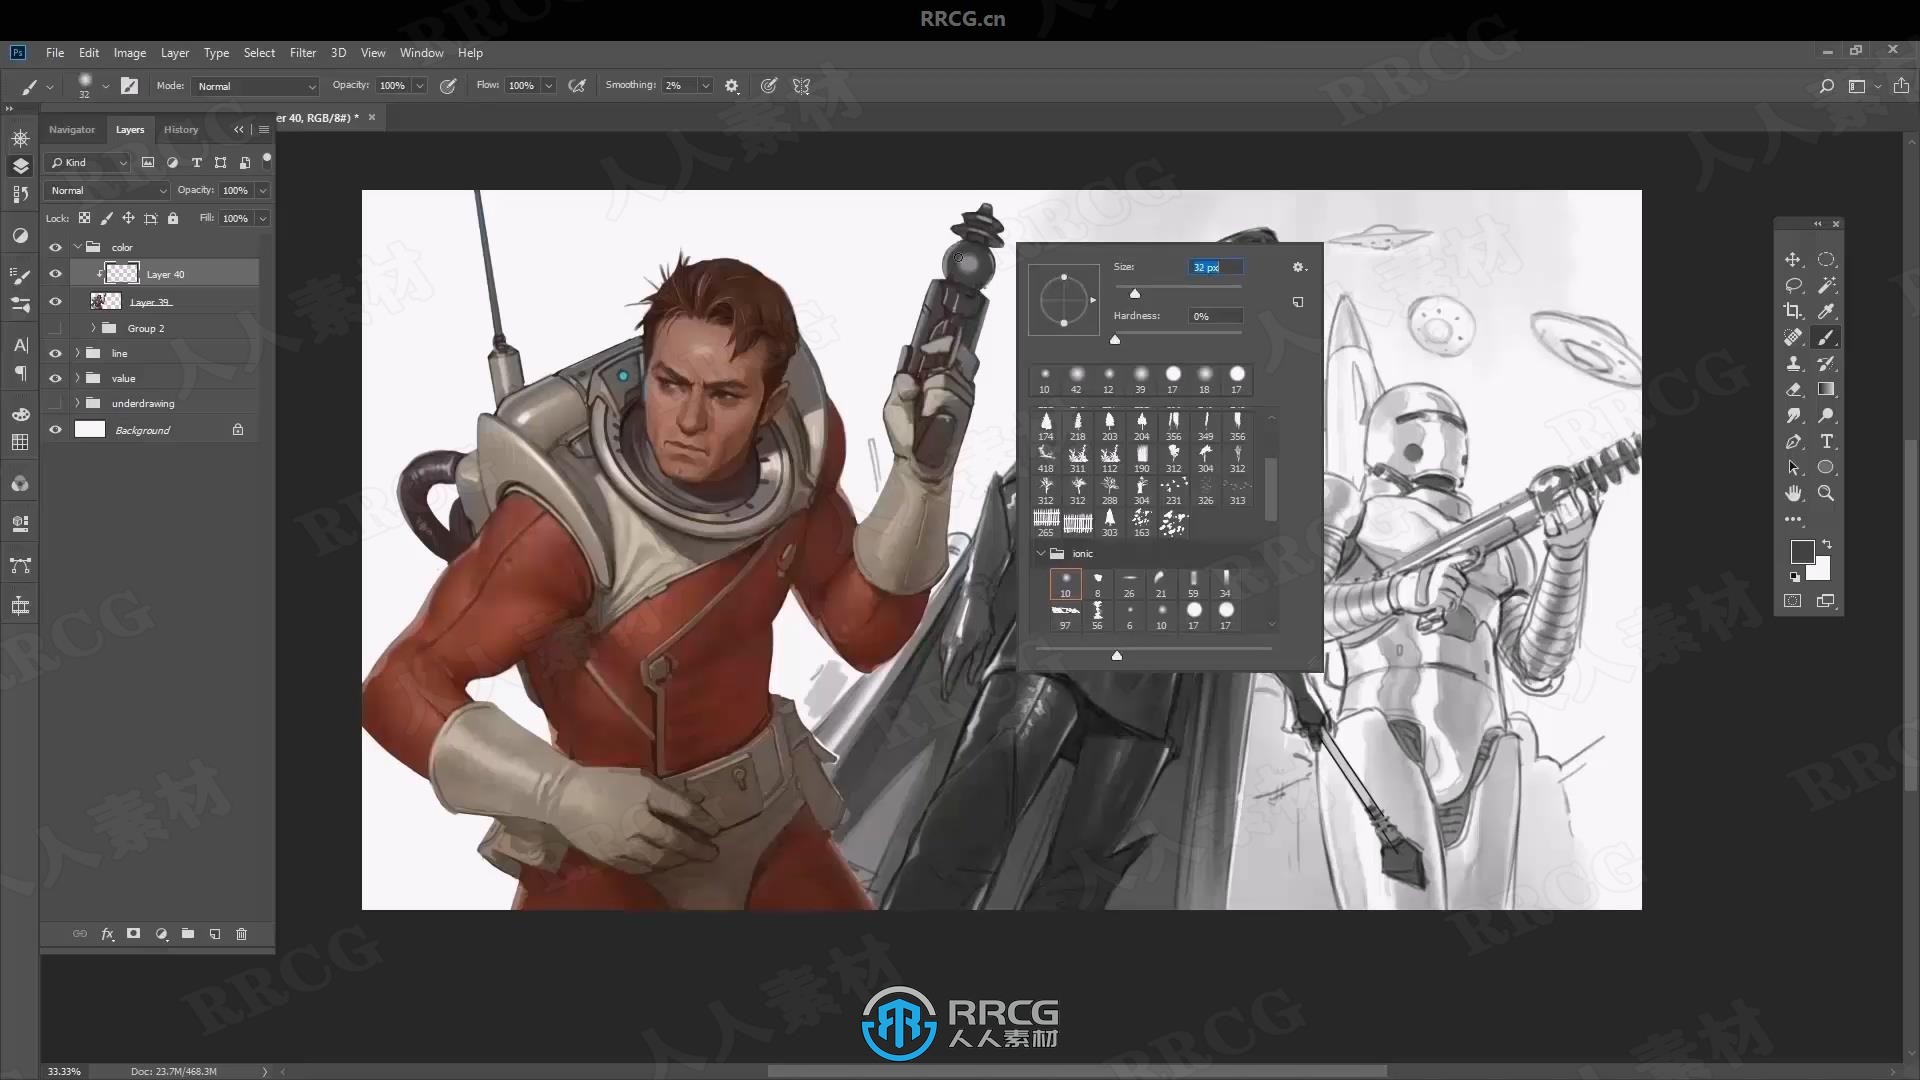Image resolution: width=1920 pixels, height=1080 pixels.
Task: Select the Lasso tool
Action: (x=1793, y=286)
